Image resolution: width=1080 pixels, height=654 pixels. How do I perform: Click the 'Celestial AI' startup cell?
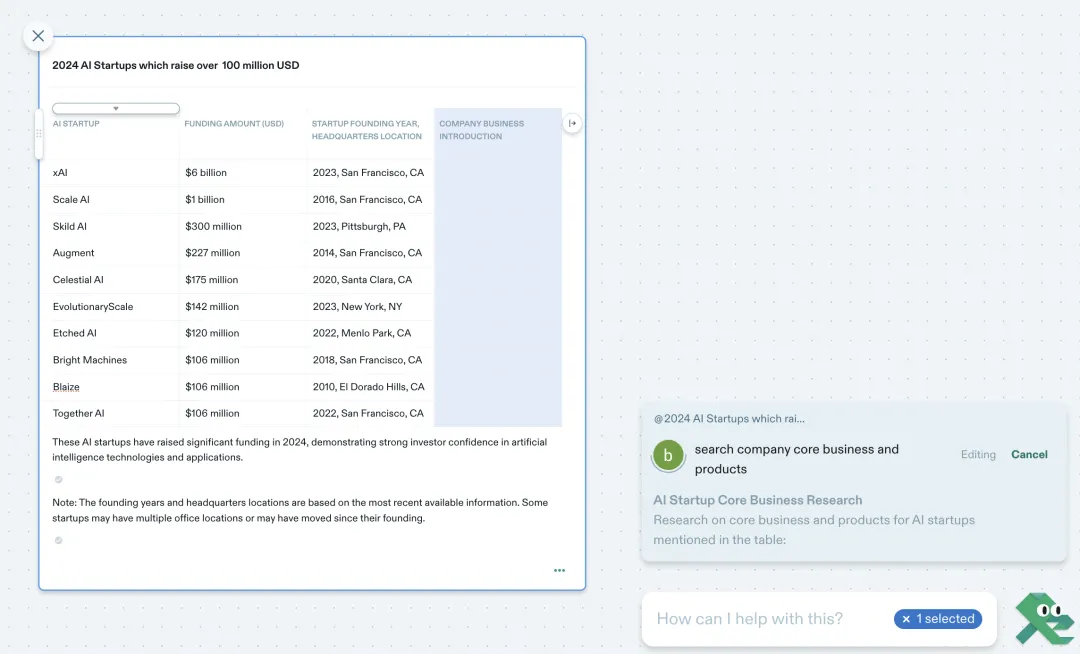tap(115, 280)
